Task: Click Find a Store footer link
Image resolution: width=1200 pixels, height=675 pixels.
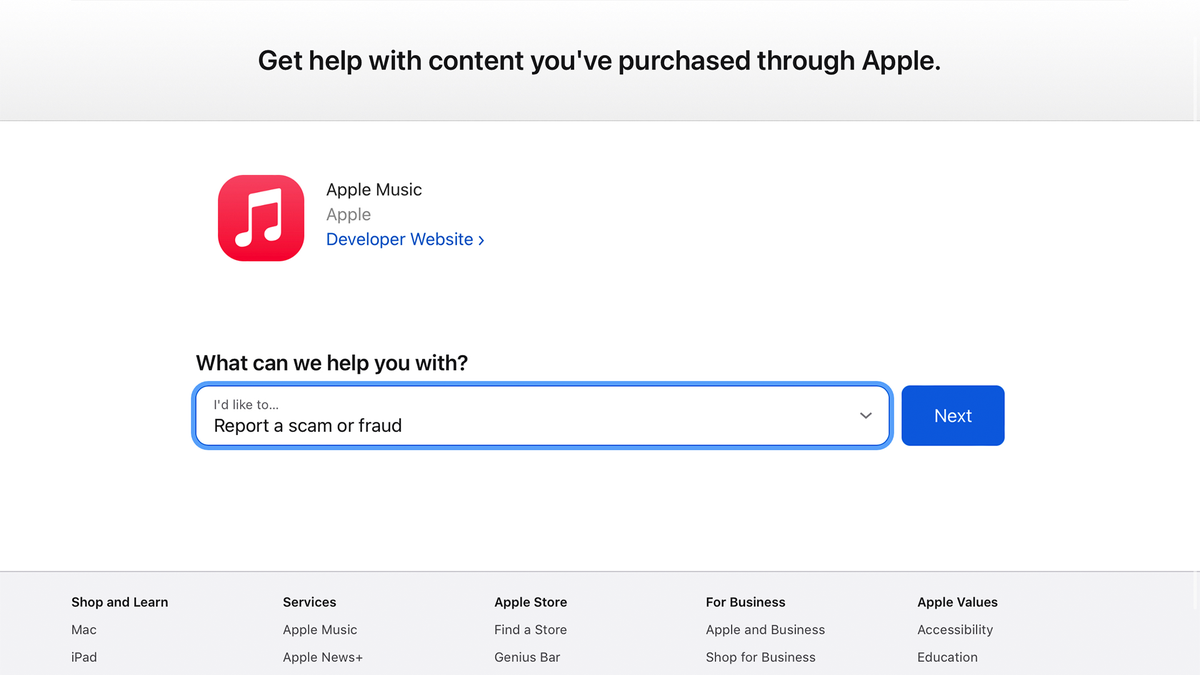Action: [x=530, y=630]
